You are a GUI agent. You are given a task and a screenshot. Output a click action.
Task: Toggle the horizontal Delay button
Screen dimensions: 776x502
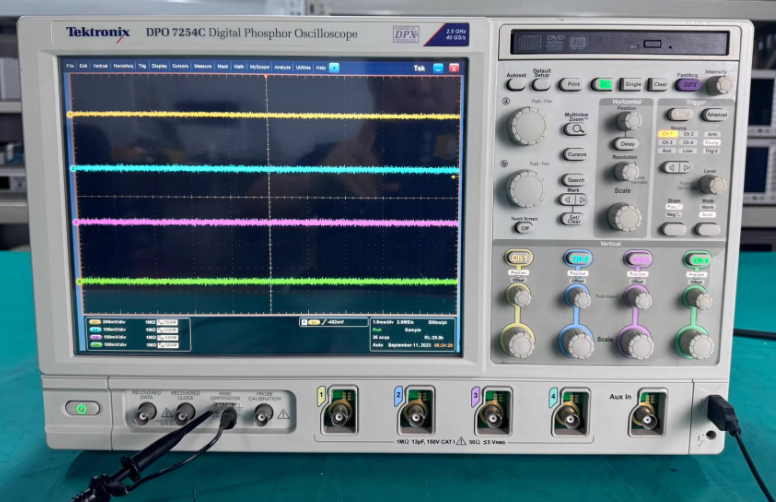pos(627,144)
